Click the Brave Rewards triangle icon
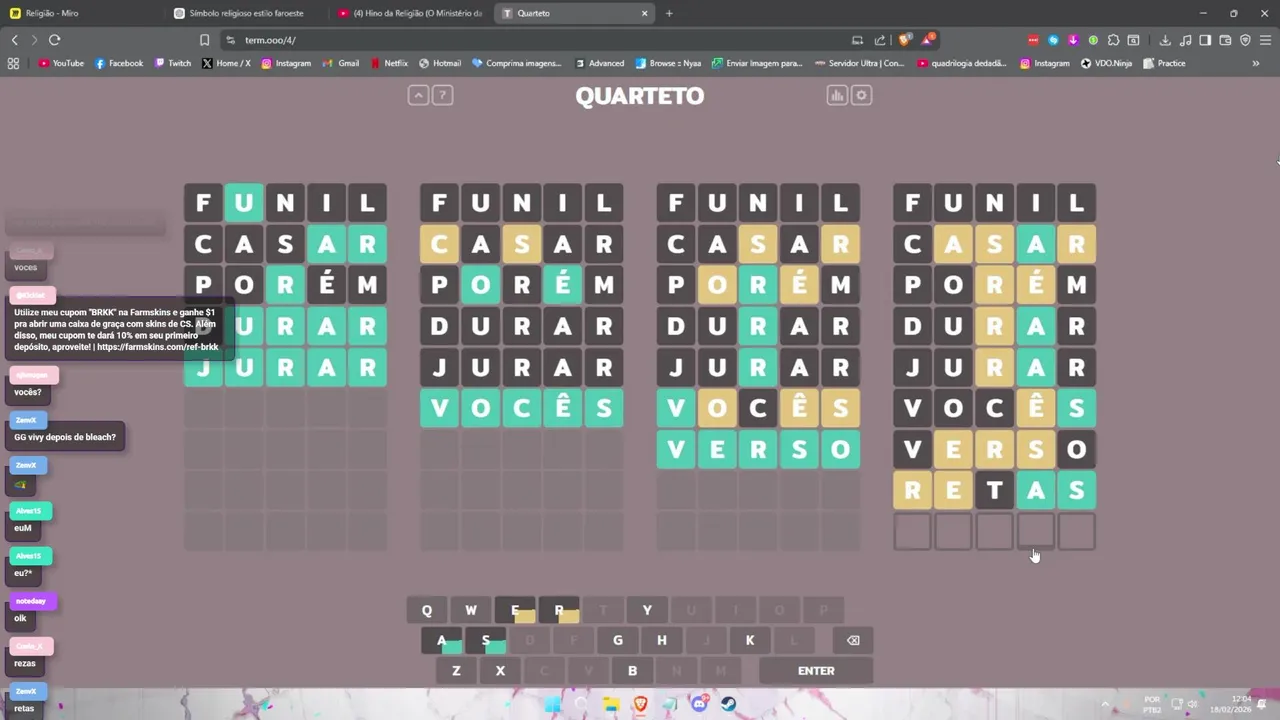1280x720 pixels. [929, 40]
